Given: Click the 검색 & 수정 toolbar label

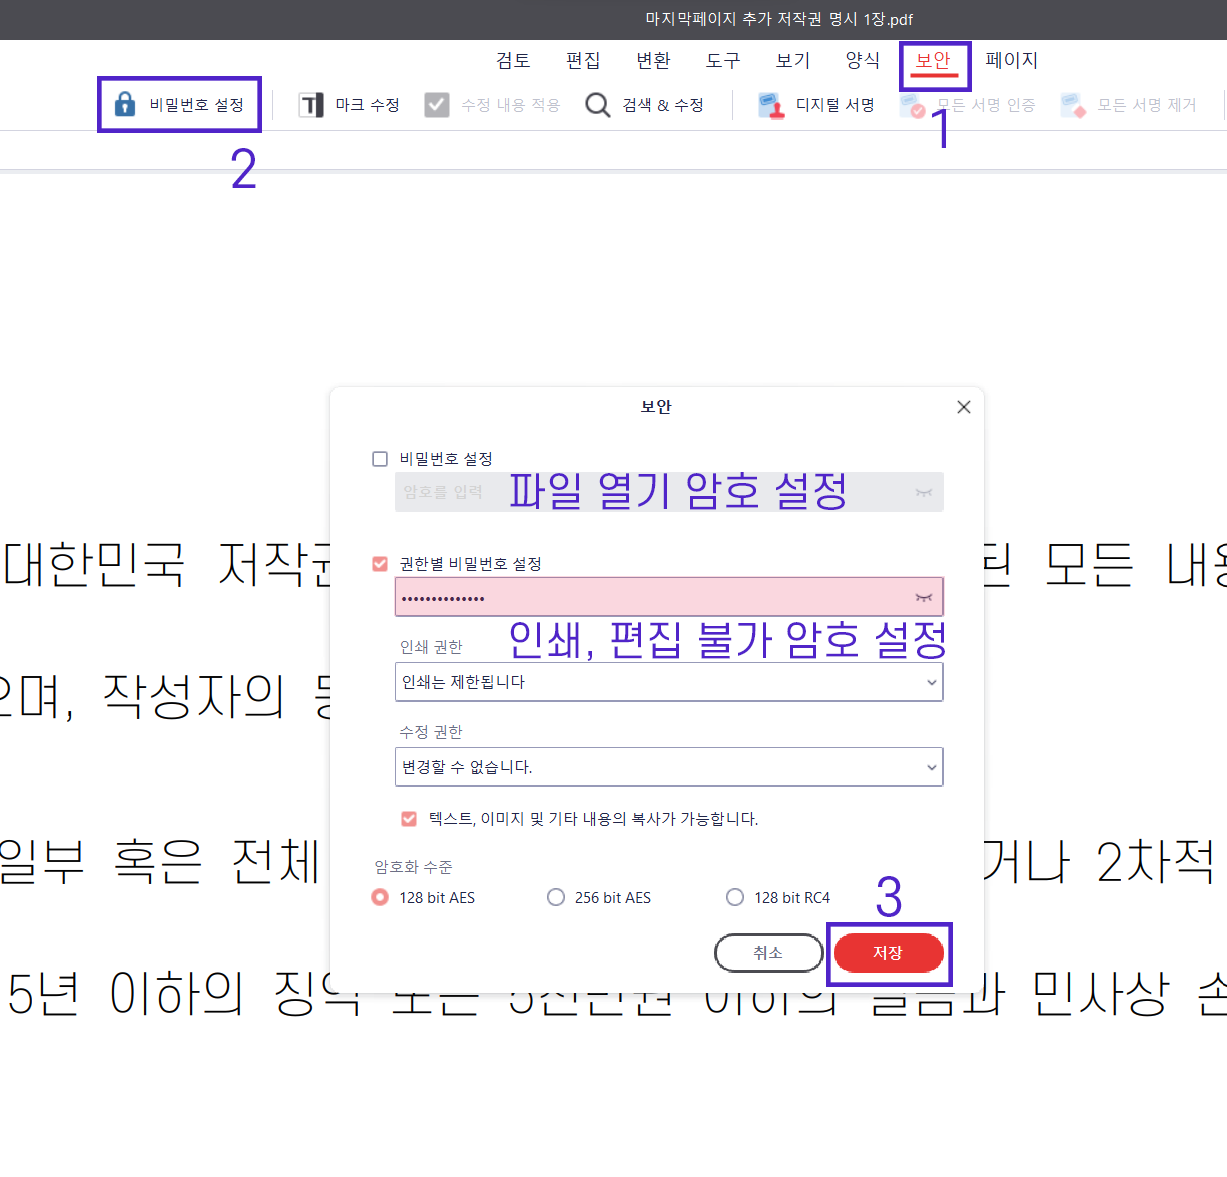Looking at the screenshot, I should point(663,105).
